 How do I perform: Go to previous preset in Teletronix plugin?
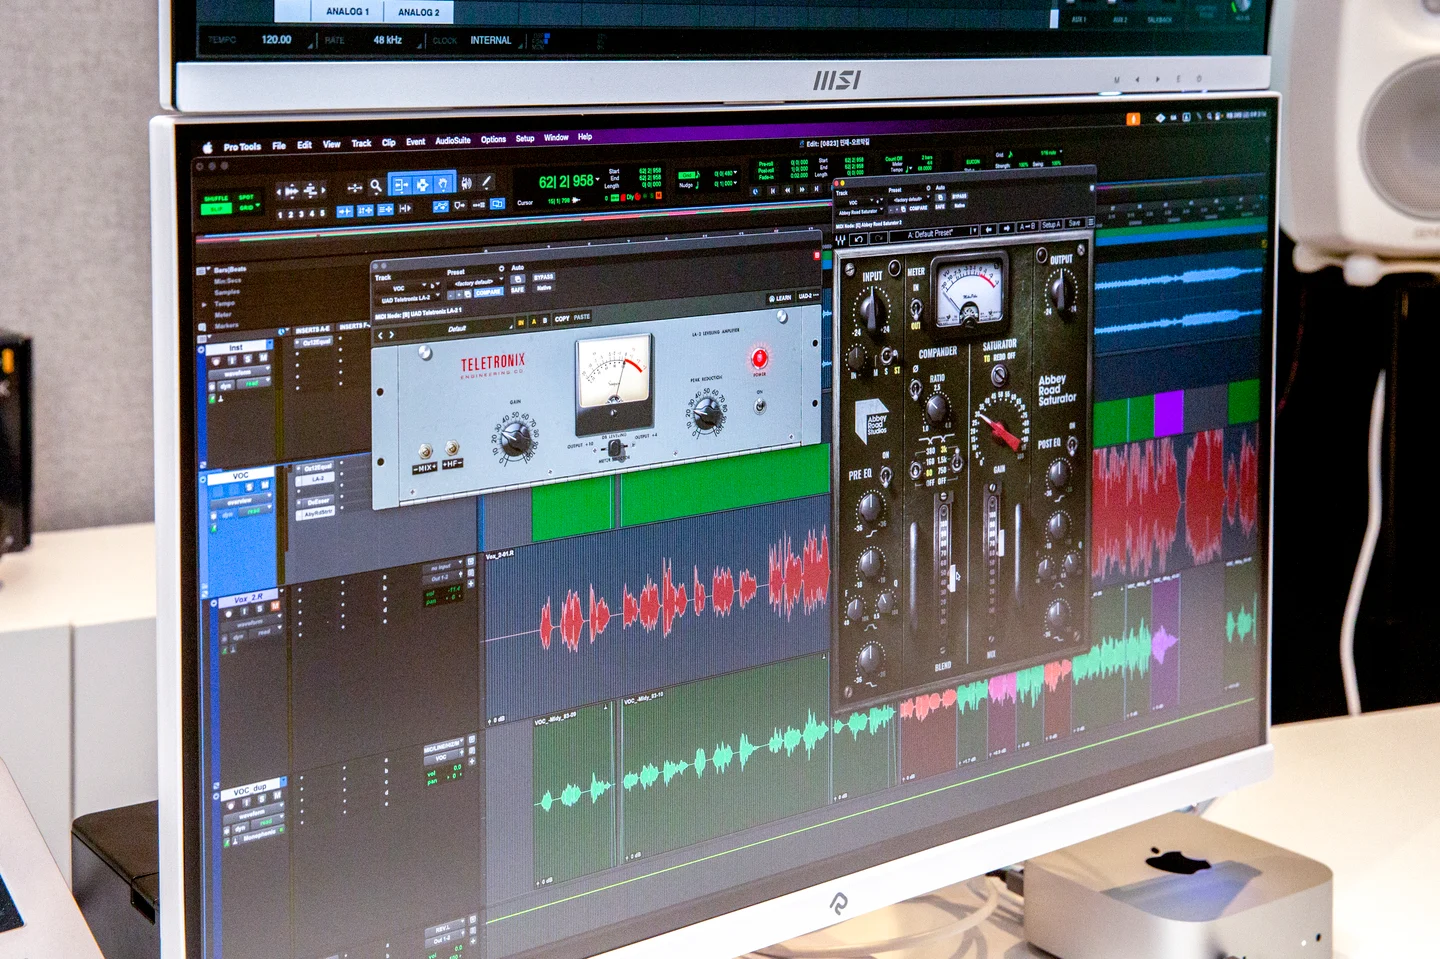tap(380, 336)
